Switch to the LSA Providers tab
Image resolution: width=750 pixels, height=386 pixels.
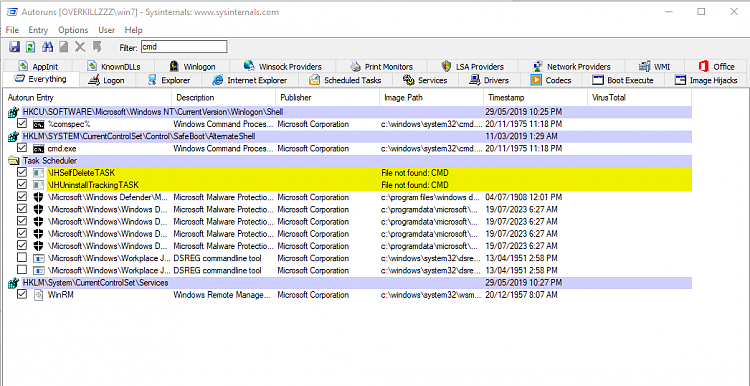(x=473, y=66)
